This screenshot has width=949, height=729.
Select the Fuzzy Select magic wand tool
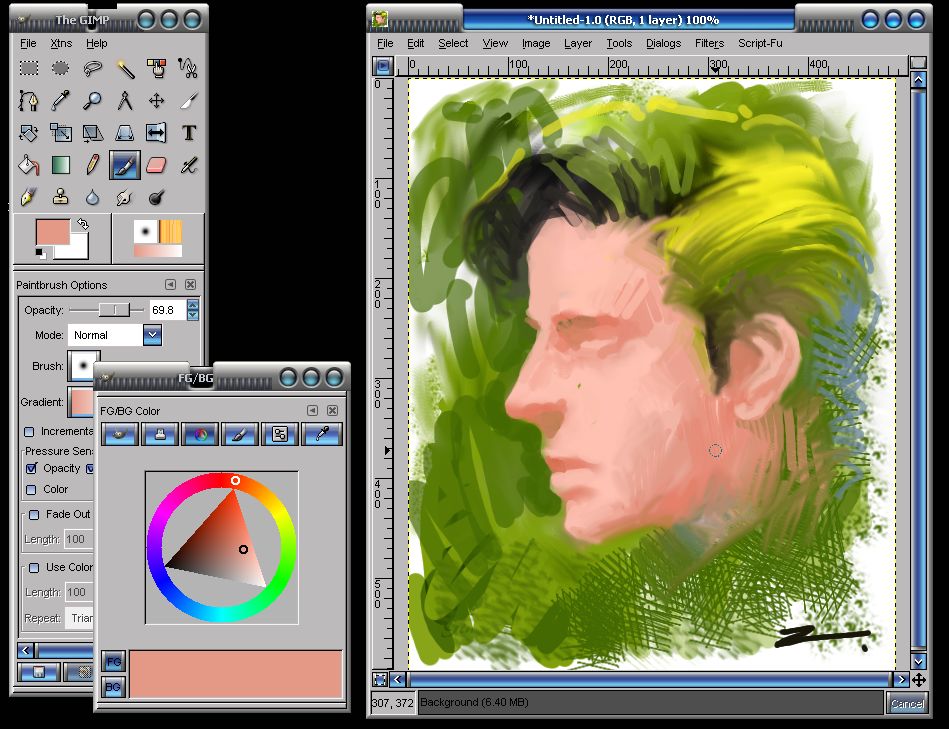(125, 68)
